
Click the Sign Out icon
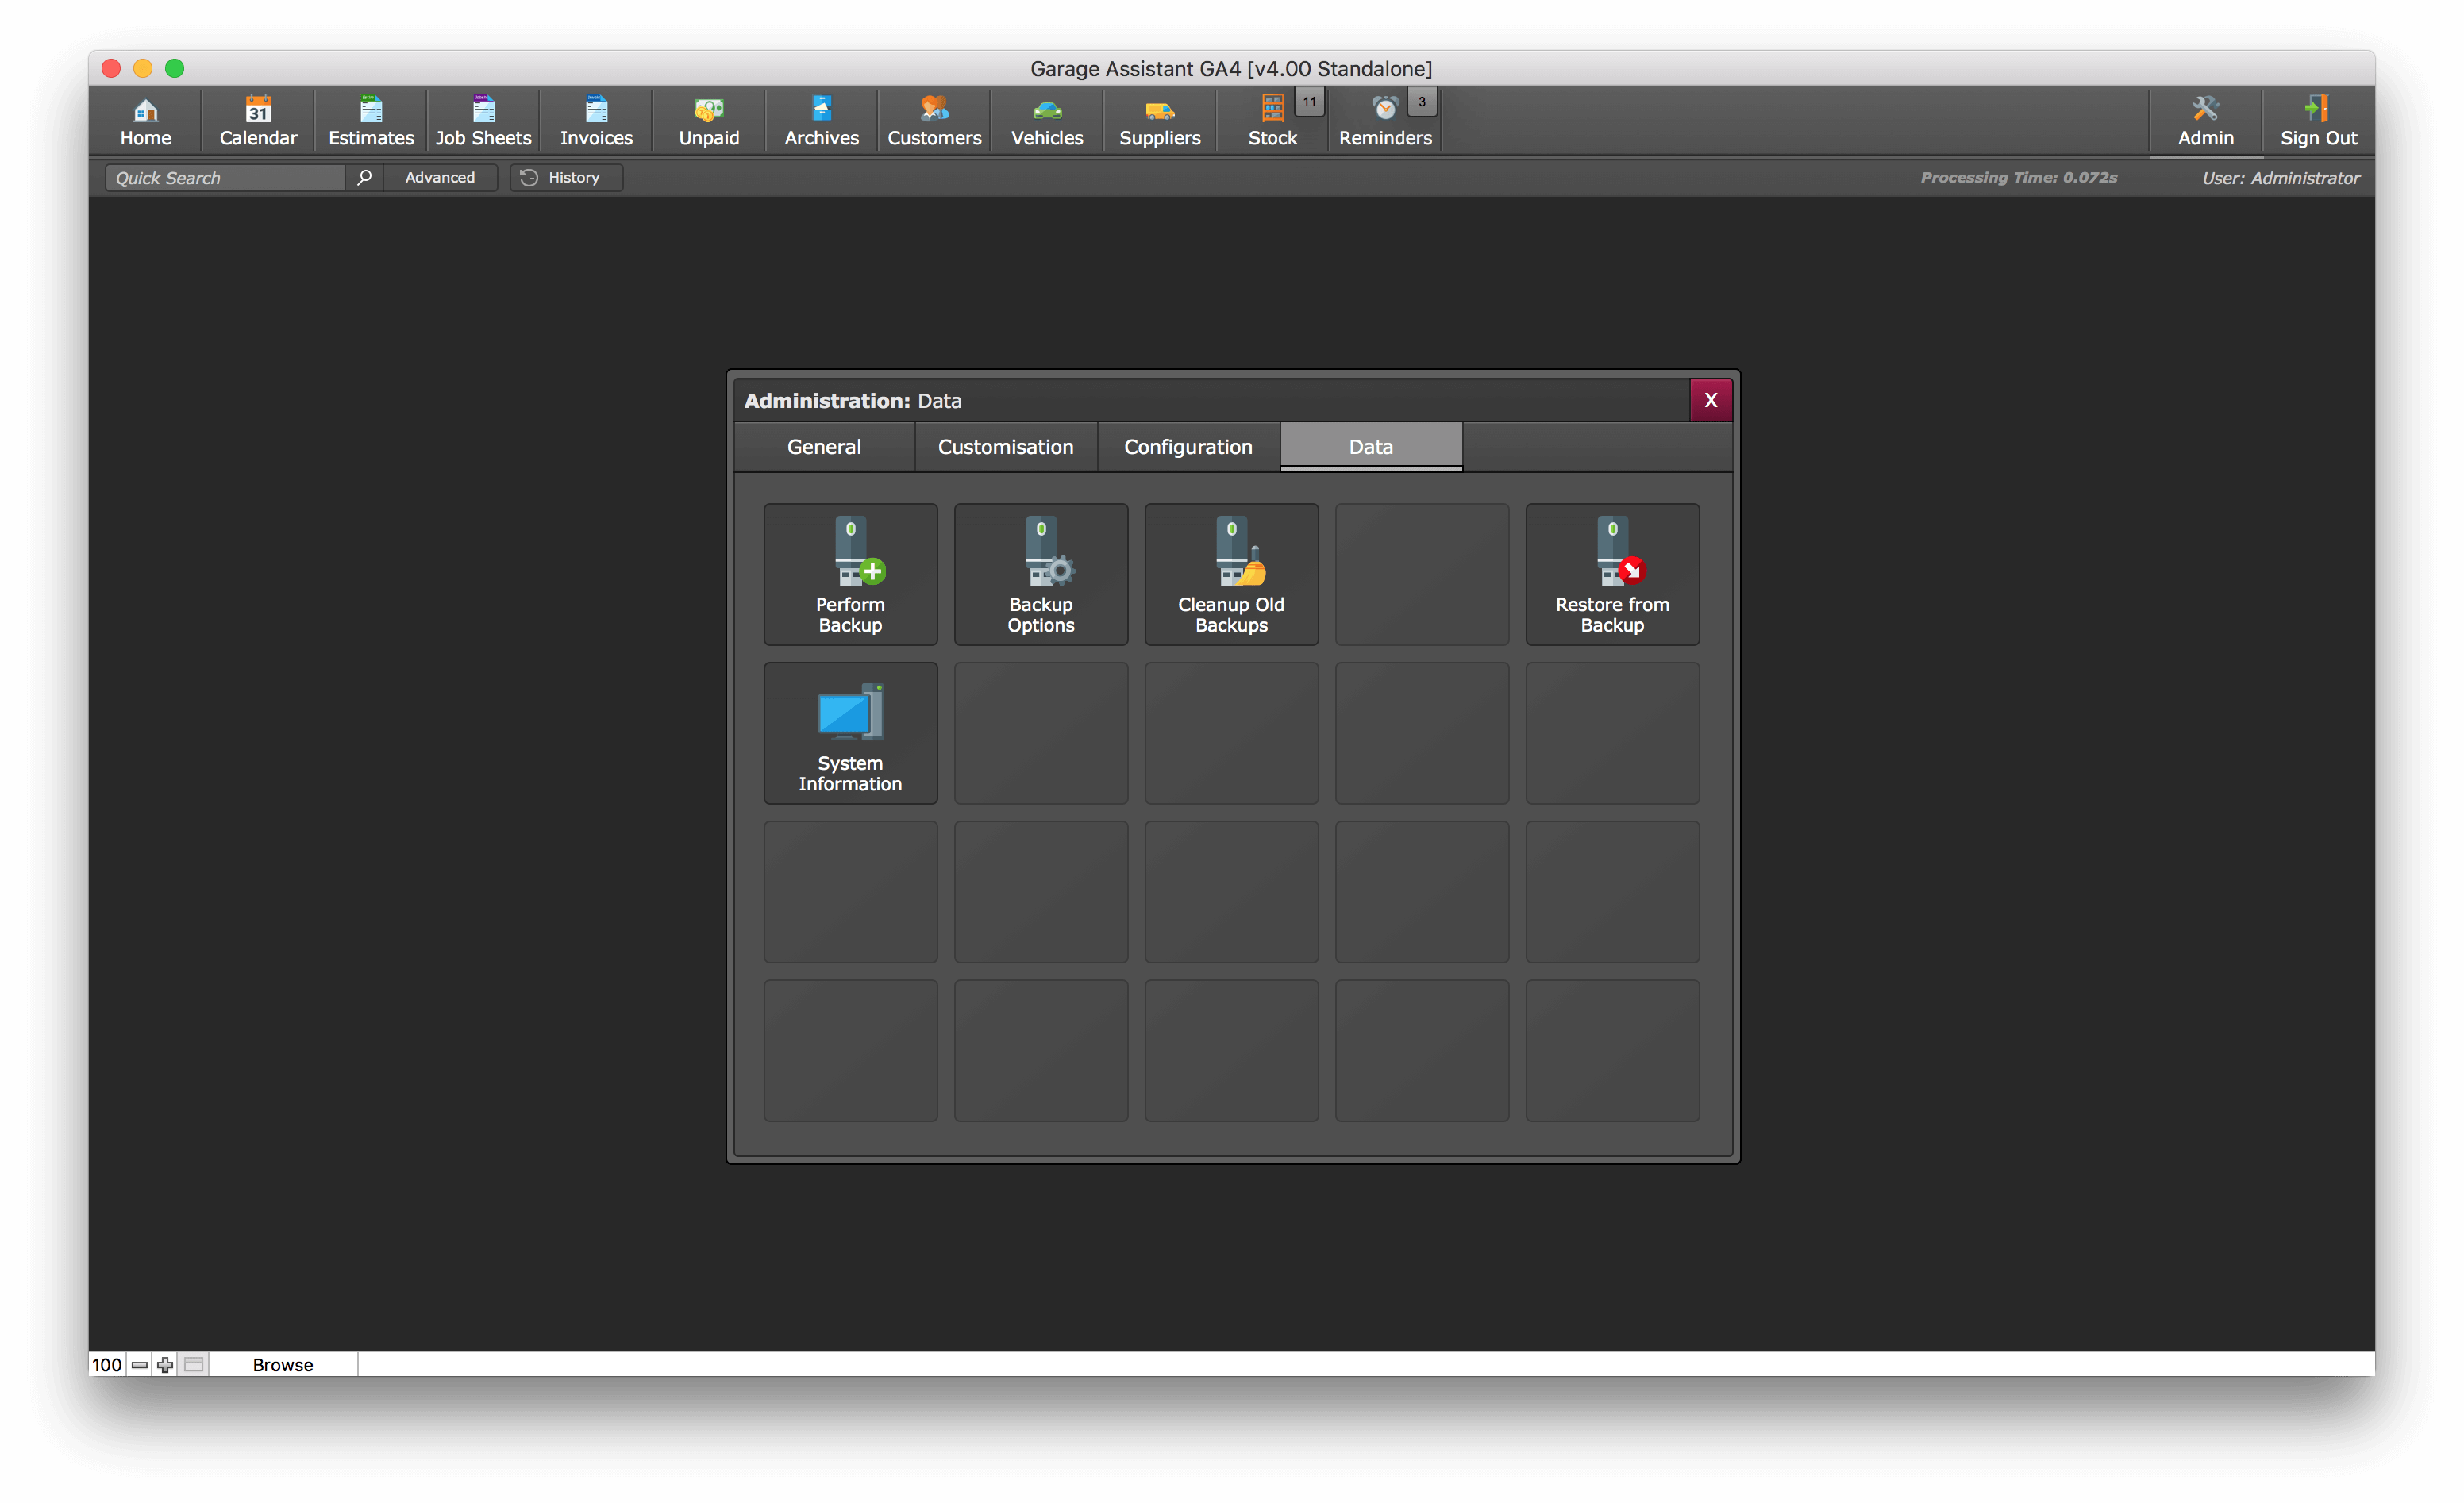(2318, 121)
